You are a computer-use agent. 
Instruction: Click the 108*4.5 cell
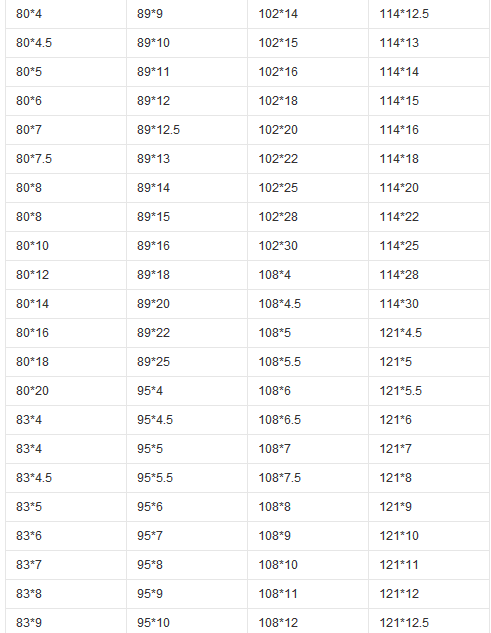click(x=308, y=304)
